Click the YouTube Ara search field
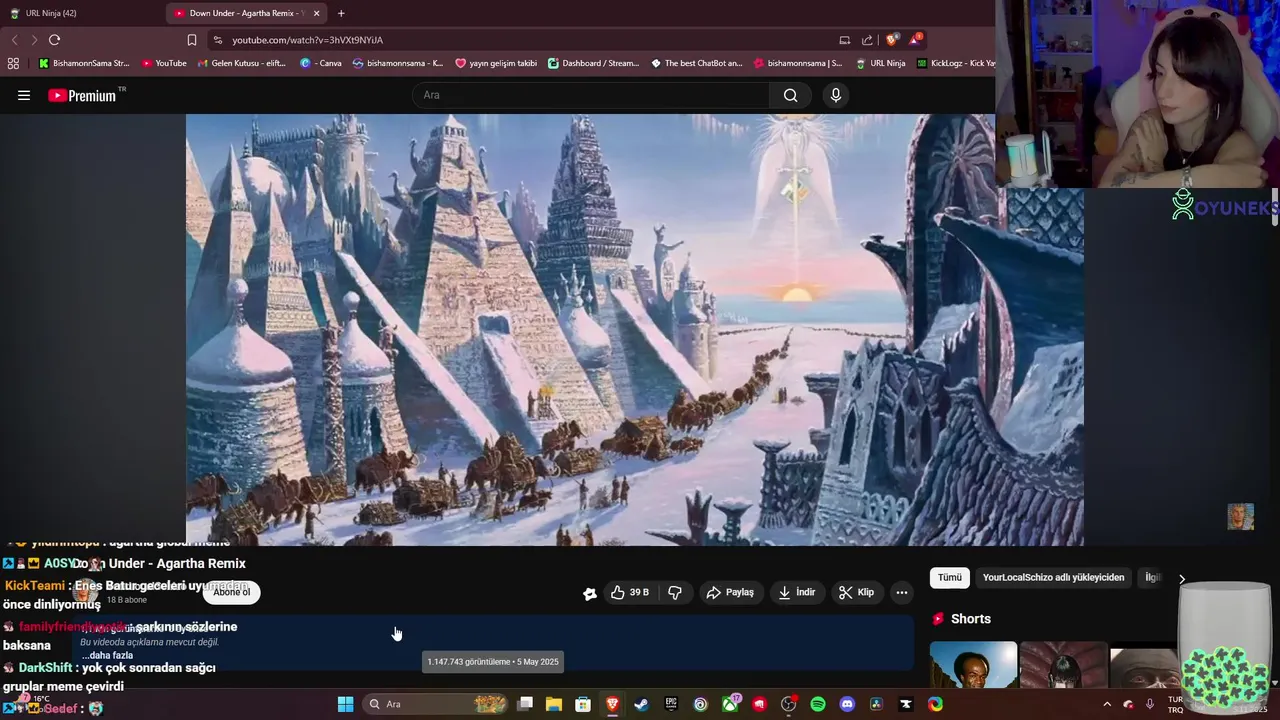 [x=590, y=95]
